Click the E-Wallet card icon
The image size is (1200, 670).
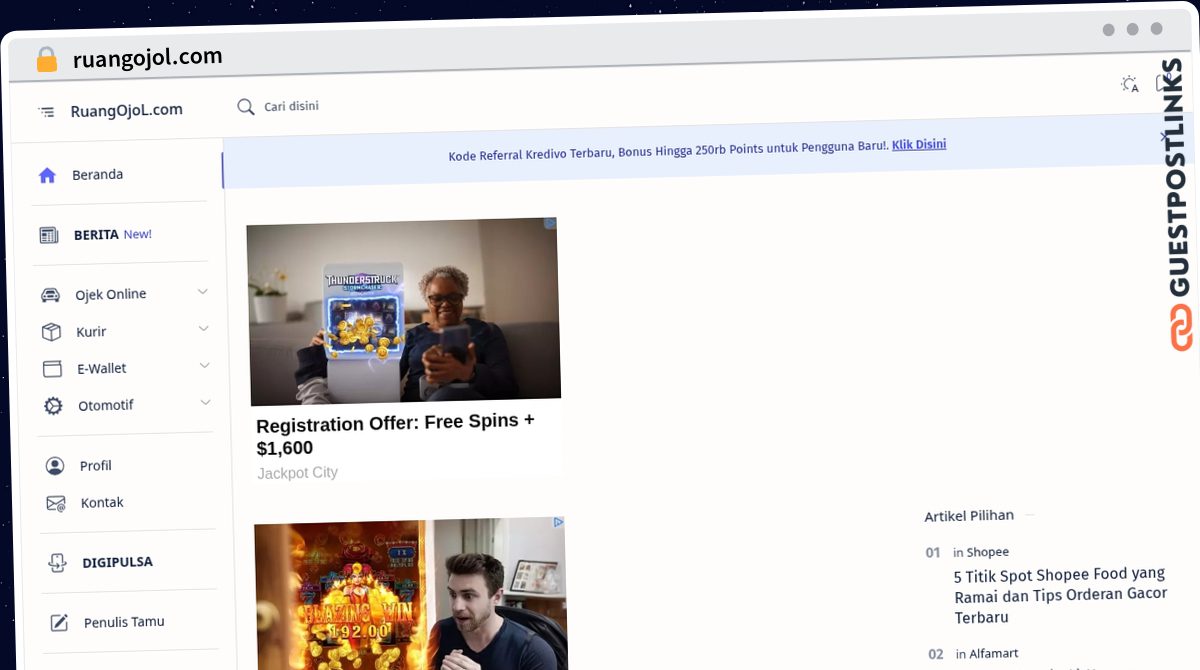(x=52, y=369)
